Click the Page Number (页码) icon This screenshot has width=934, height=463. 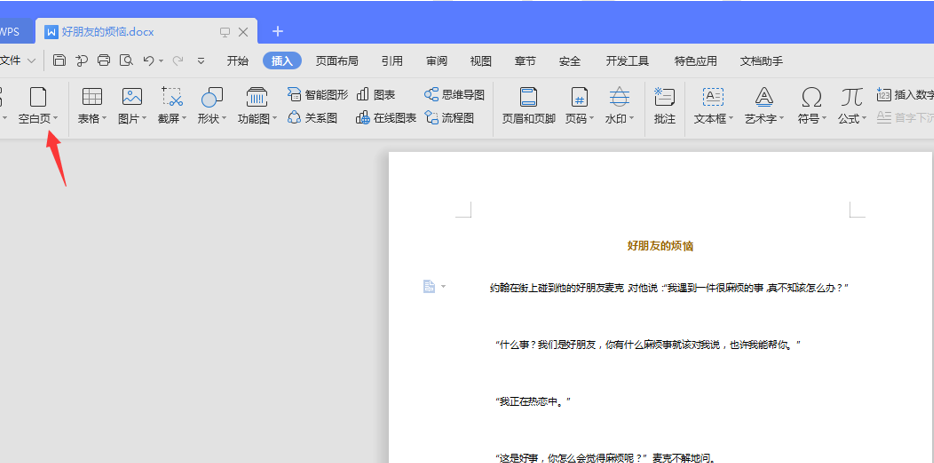pyautogui.click(x=580, y=97)
